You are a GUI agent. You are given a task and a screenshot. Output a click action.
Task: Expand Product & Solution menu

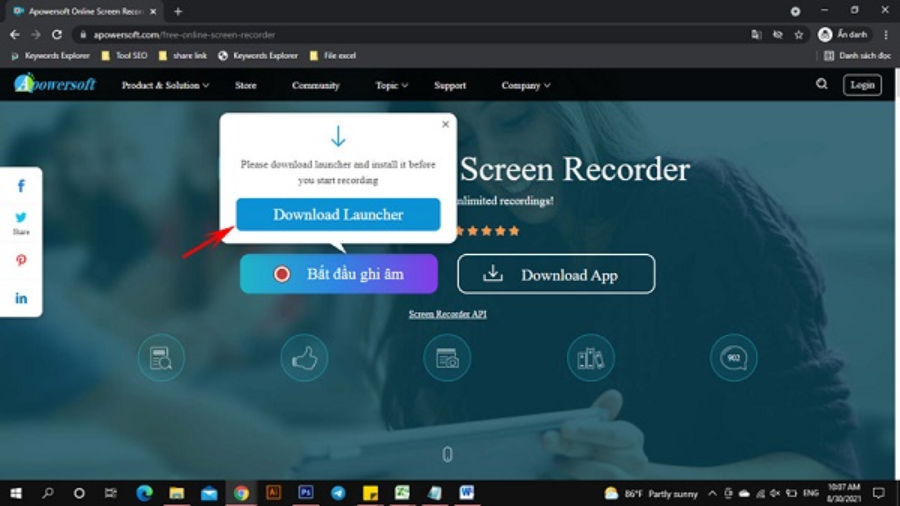165,85
